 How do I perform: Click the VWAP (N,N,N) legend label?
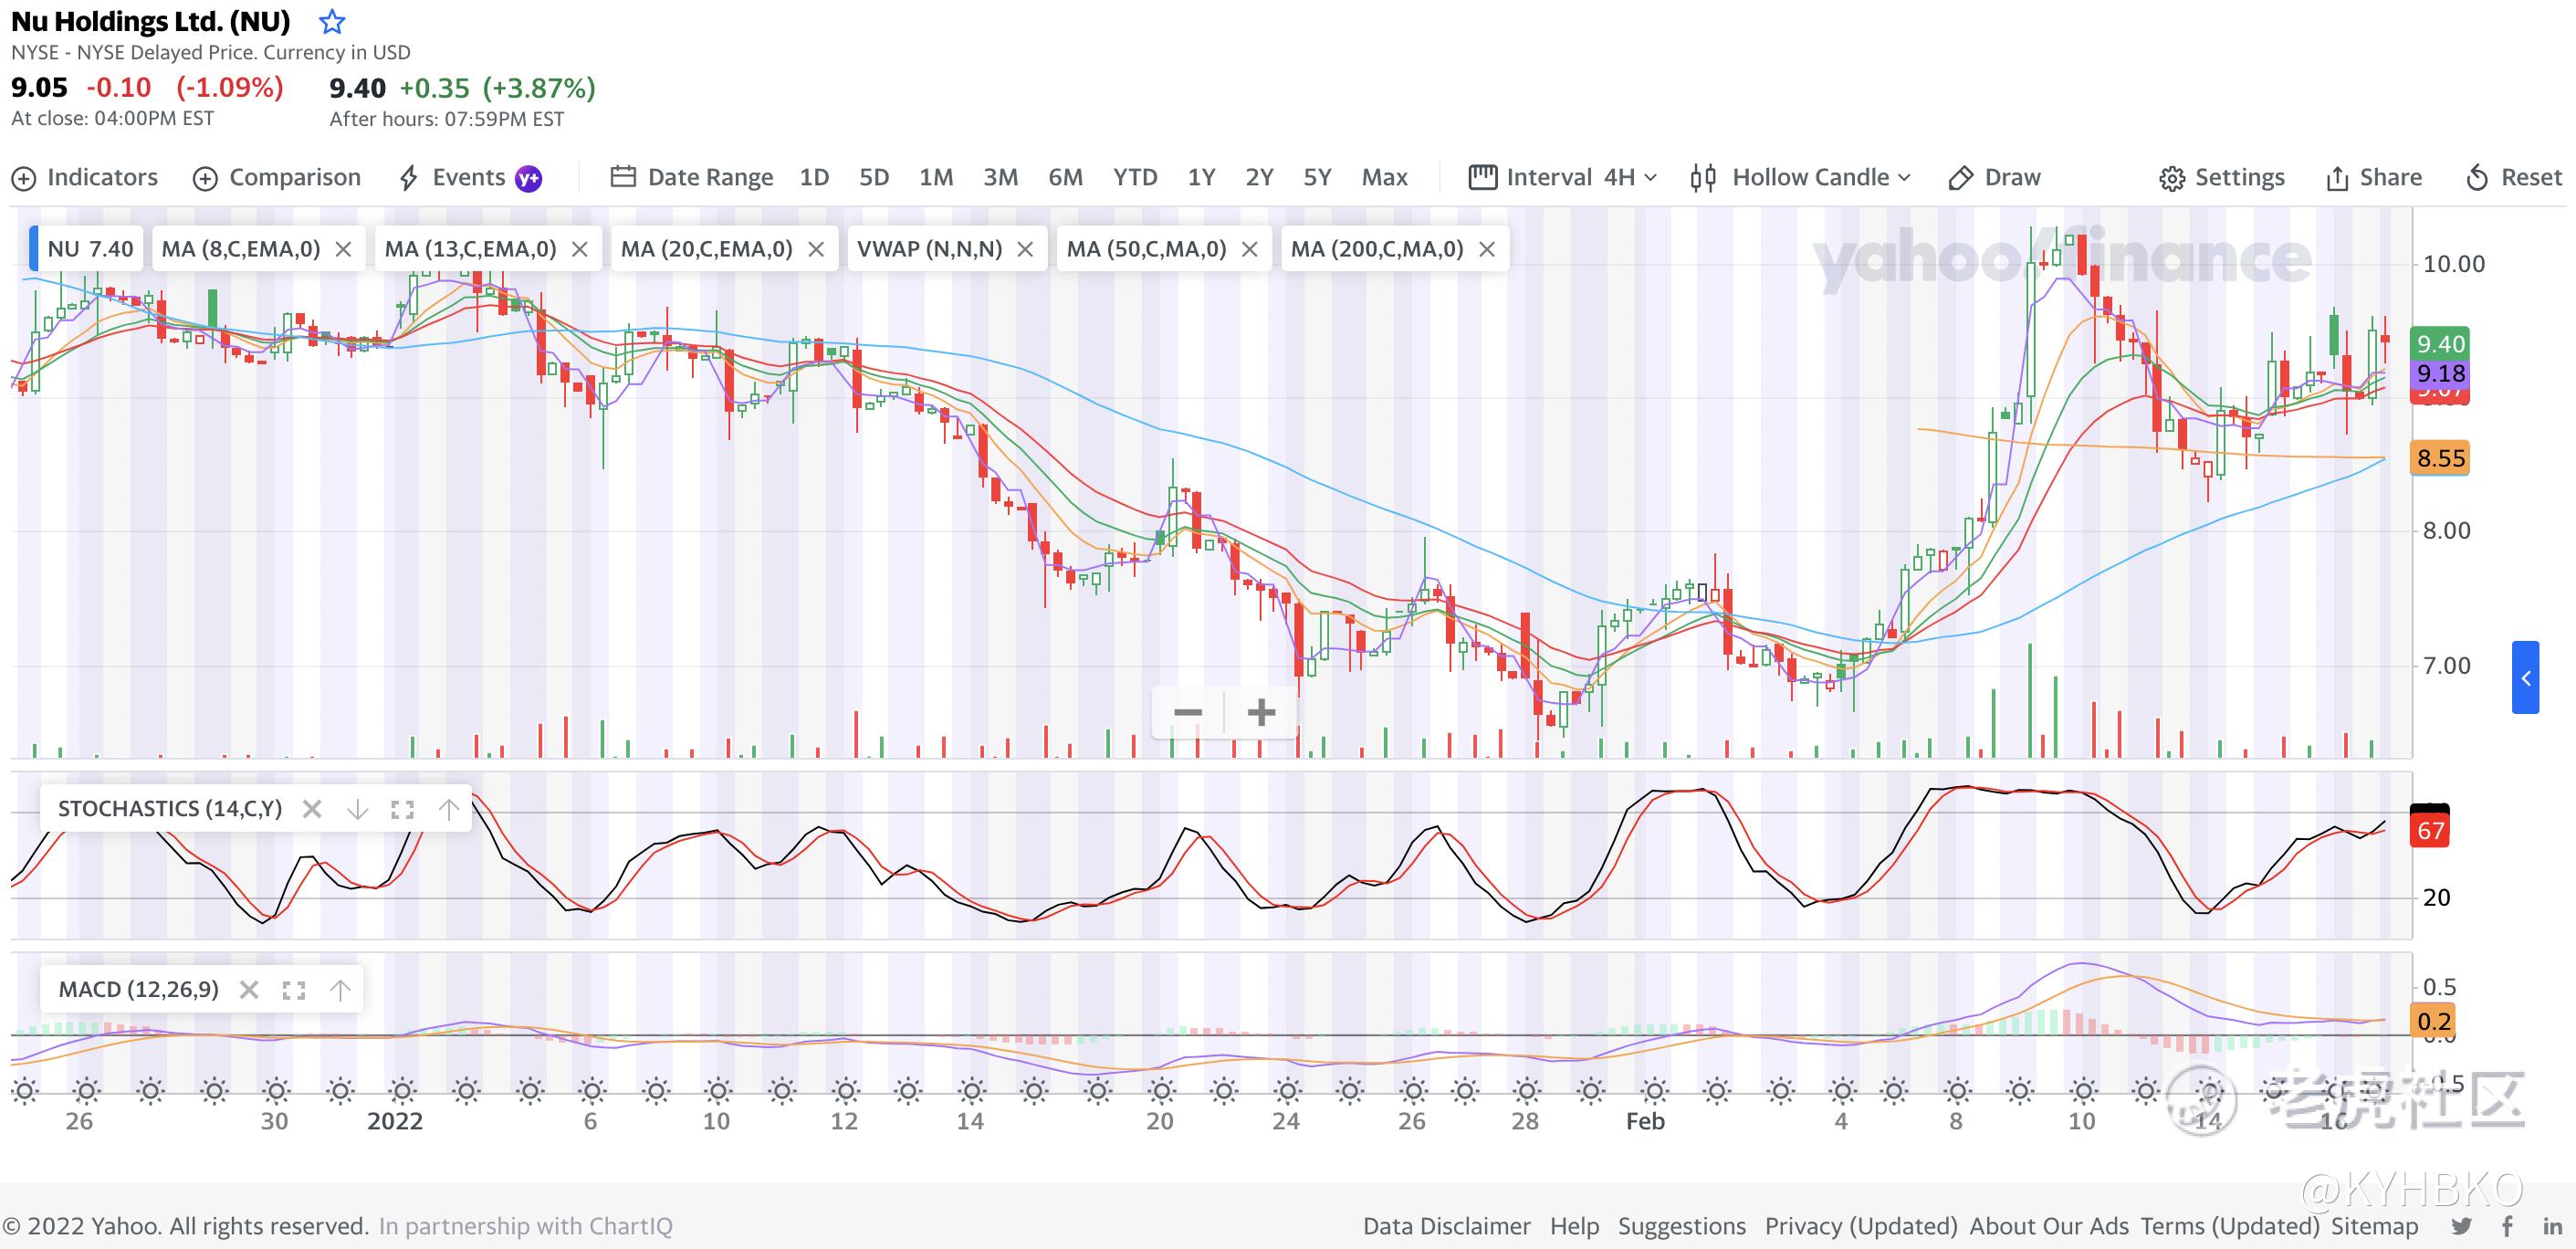coord(929,249)
